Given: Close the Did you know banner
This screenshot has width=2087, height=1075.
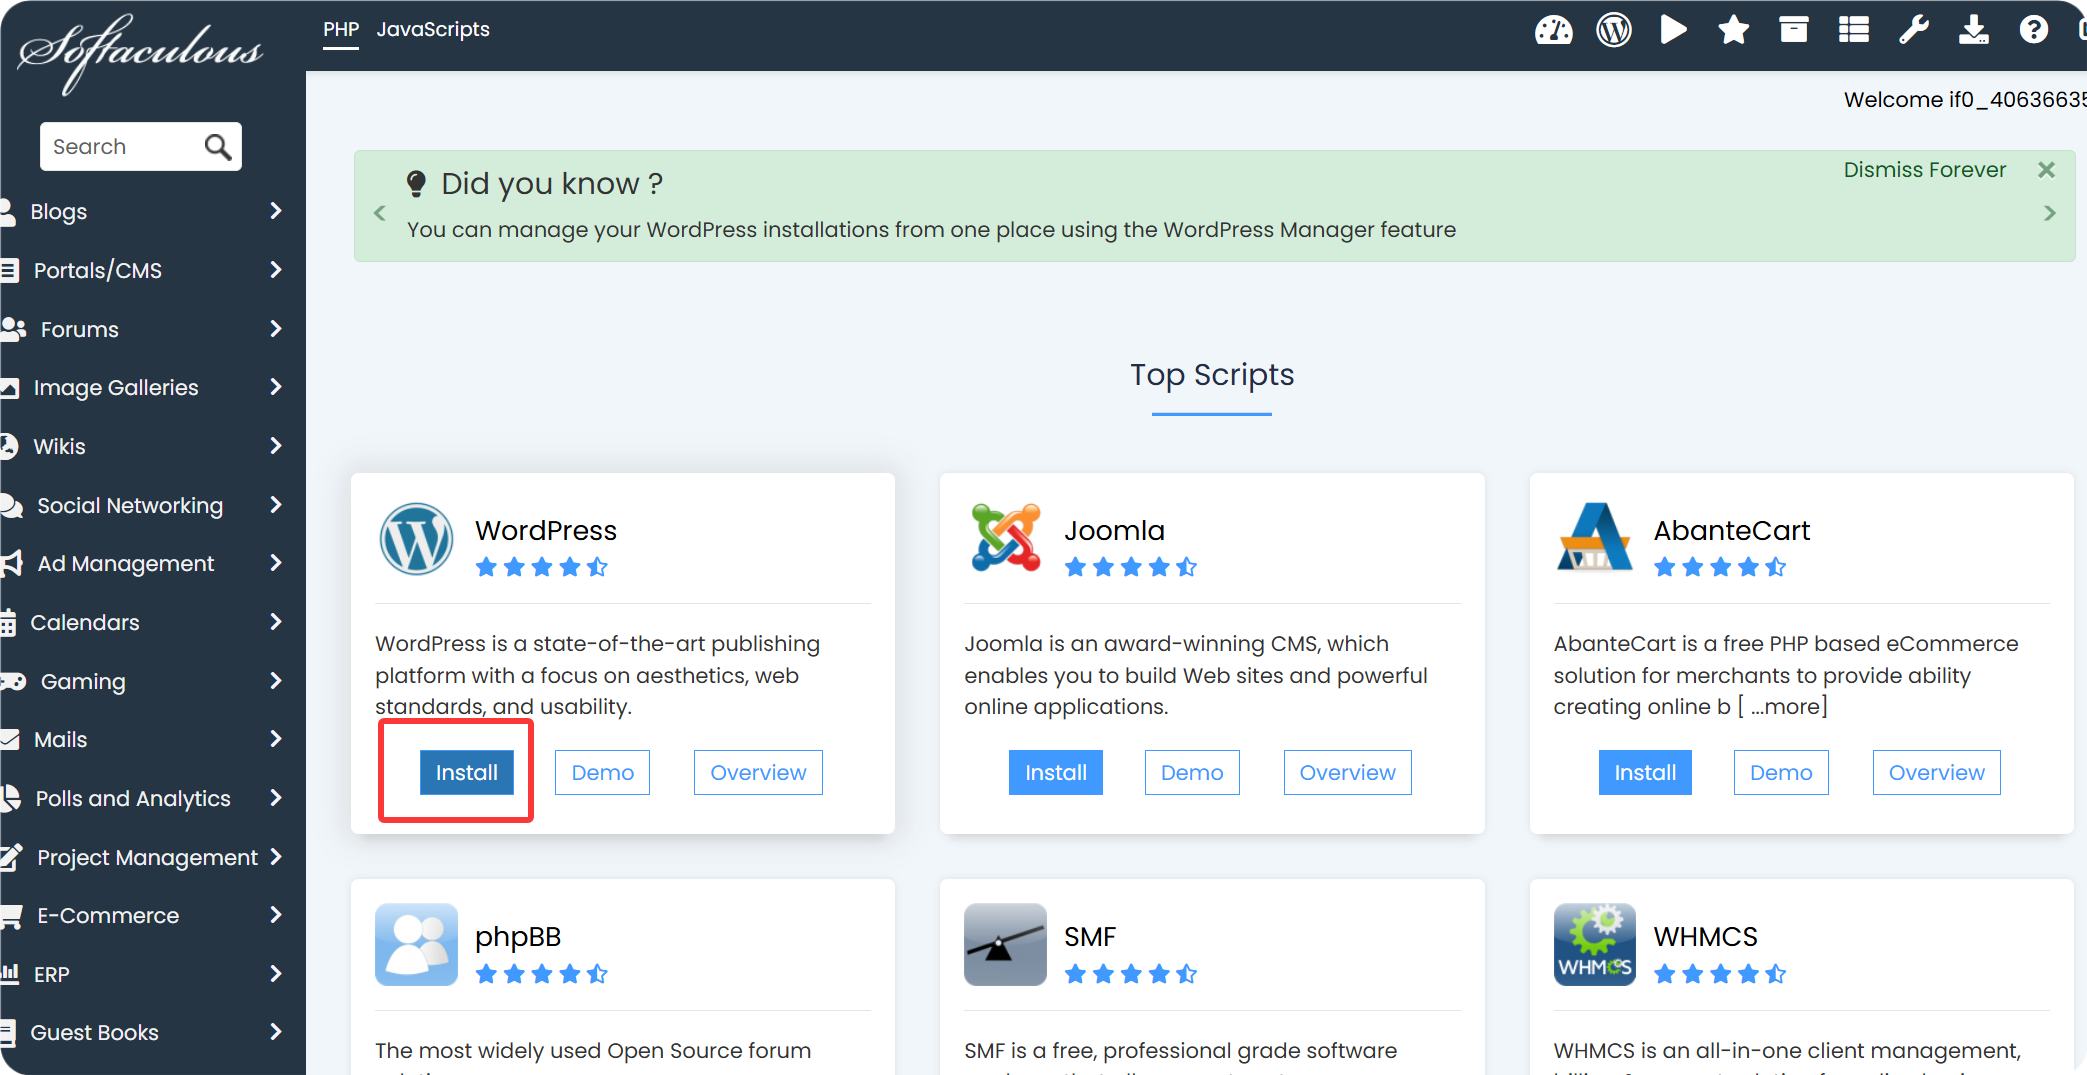Looking at the screenshot, I should click(2046, 170).
